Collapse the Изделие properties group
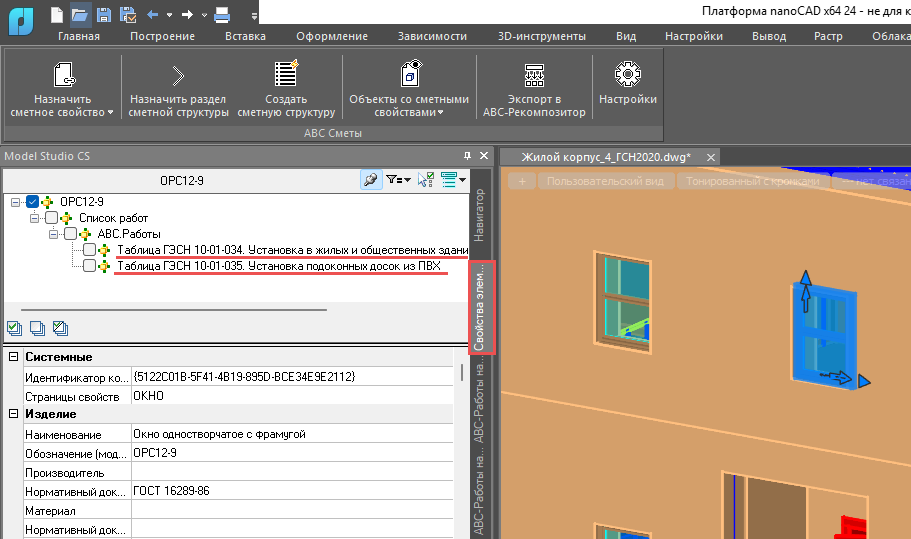 pos(13,414)
